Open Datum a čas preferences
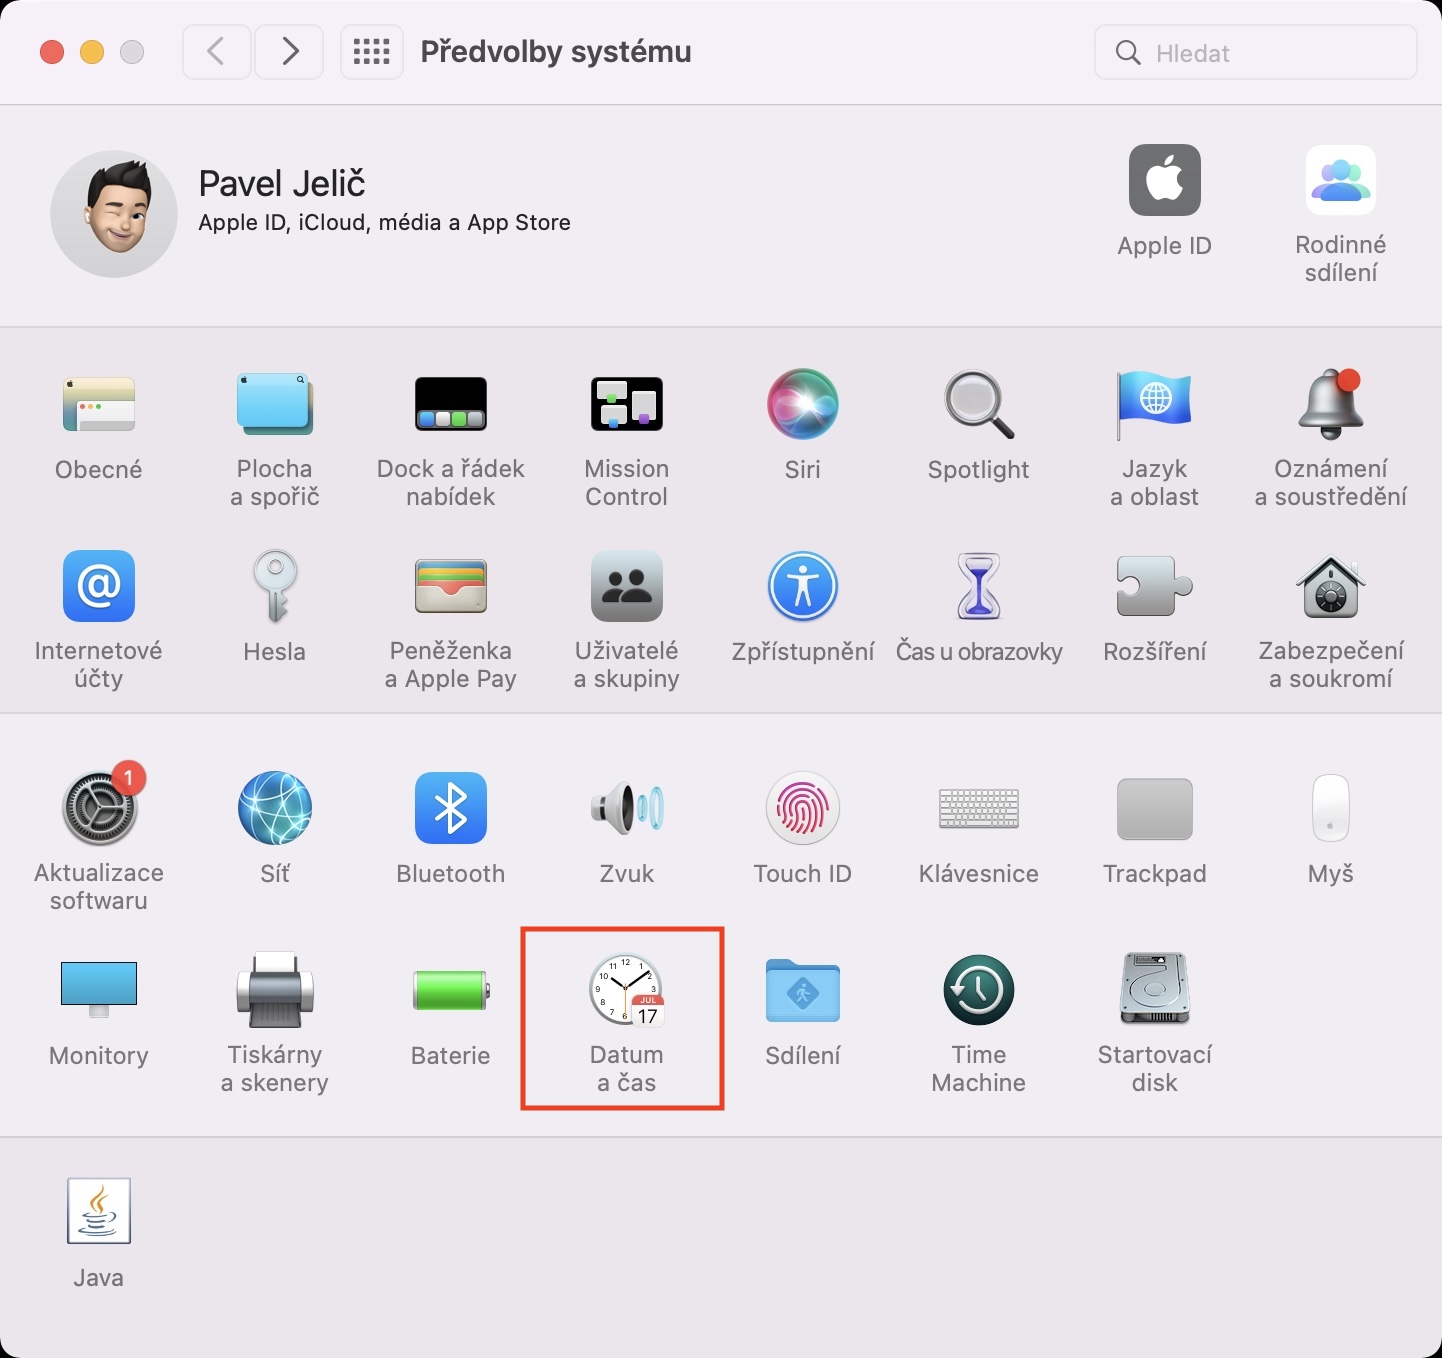 coord(627,990)
